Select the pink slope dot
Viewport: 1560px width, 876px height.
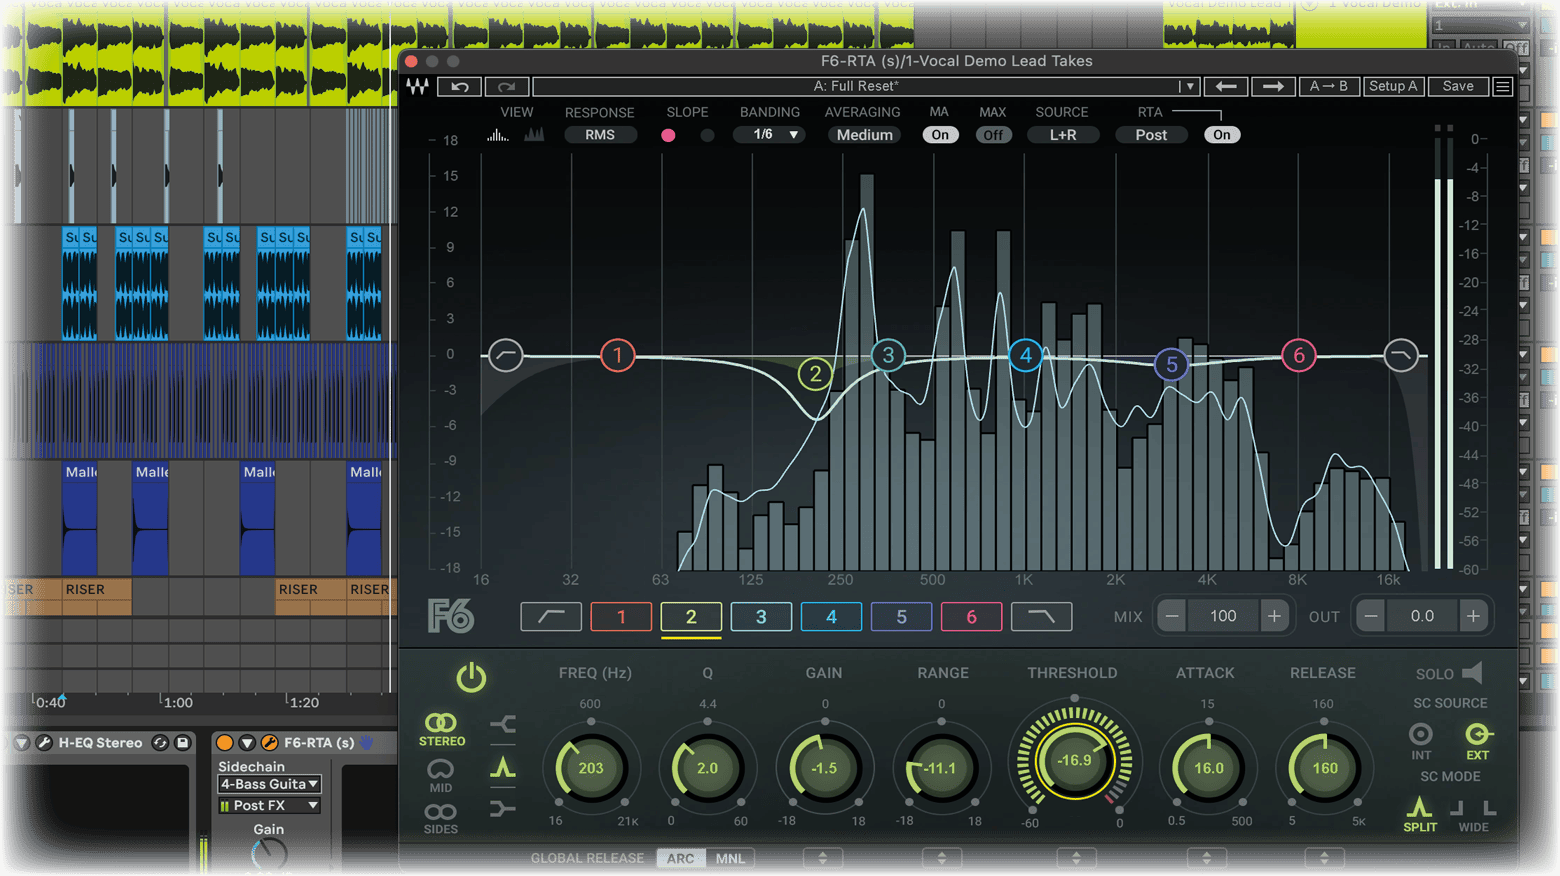point(668,135)
